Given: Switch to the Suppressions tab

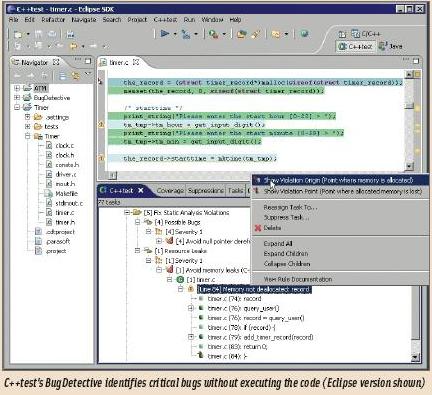Looking at the screenshot, I should [205, 191].
